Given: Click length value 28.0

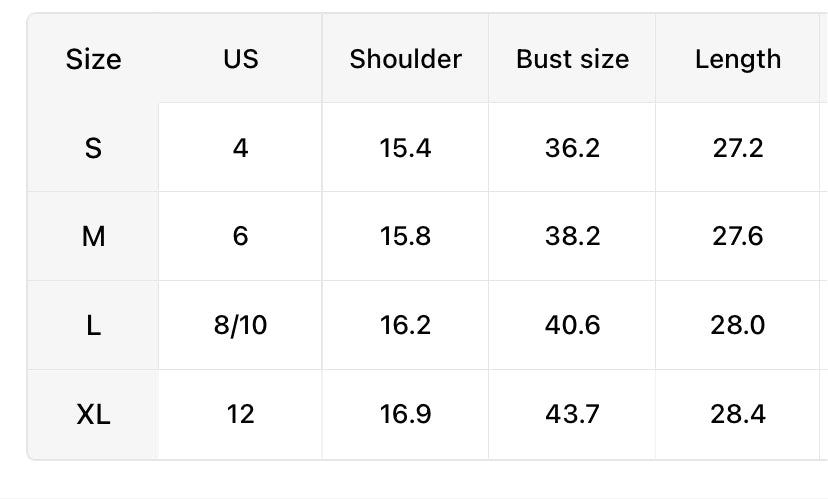Looking at the screenshot, I should [738, 325].
